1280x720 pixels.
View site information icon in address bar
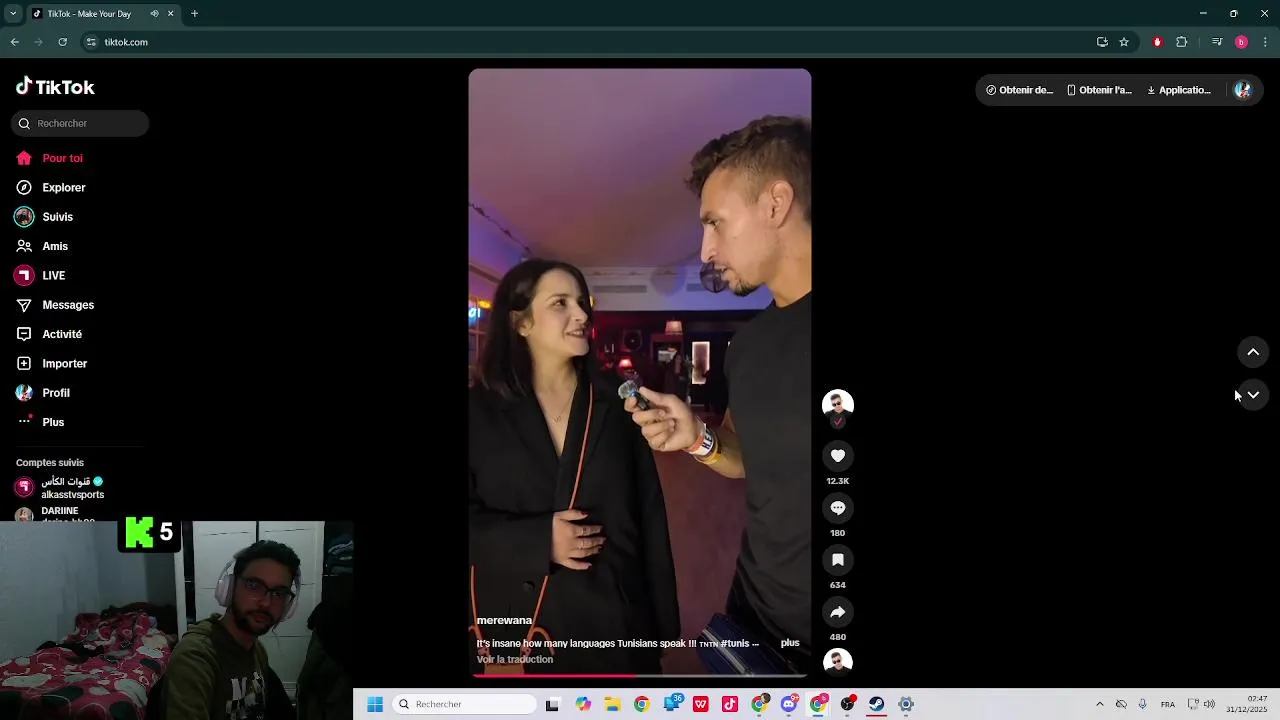click(x=91, y=42)
